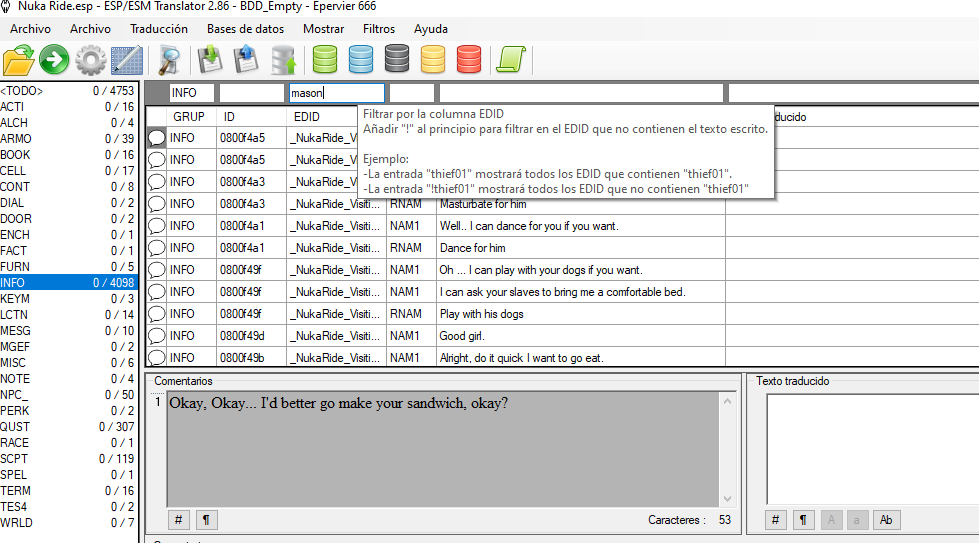Click the pilcrow button under Comentarios
The height and width of the screenshot is (543, 979).
click(207, 520)
